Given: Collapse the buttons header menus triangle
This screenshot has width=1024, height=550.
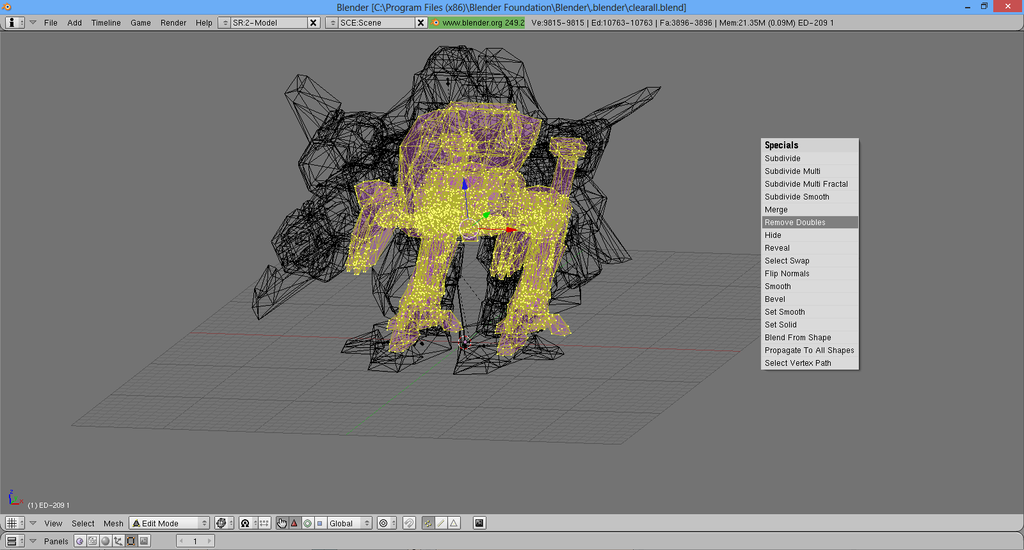Looking at the screenshot, I should point(33,541).
